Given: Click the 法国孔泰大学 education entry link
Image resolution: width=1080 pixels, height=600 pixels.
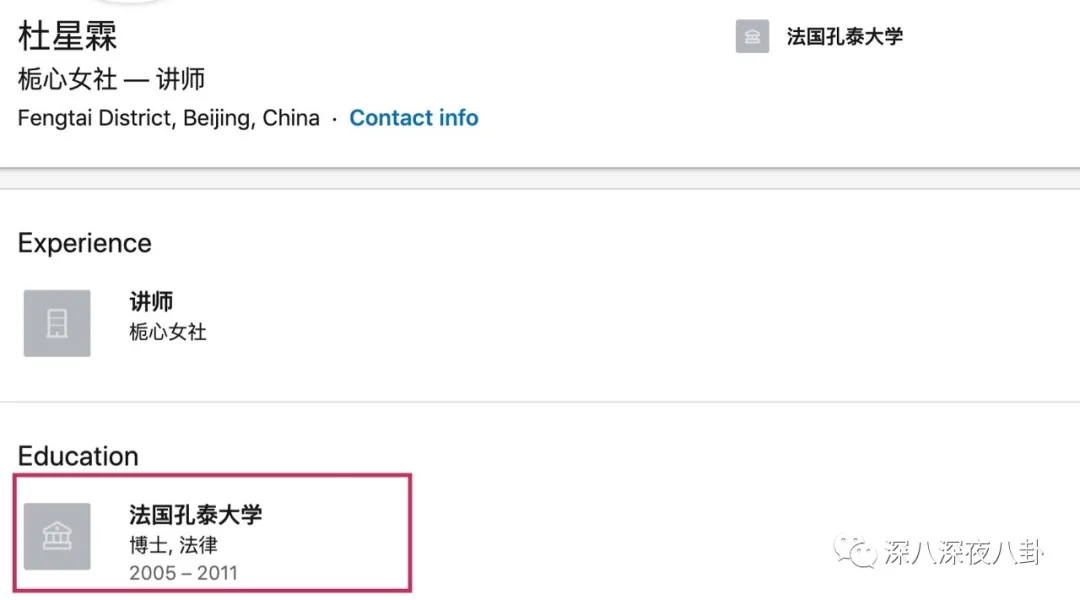Looking at the screenshot, I should pos(197,512).
